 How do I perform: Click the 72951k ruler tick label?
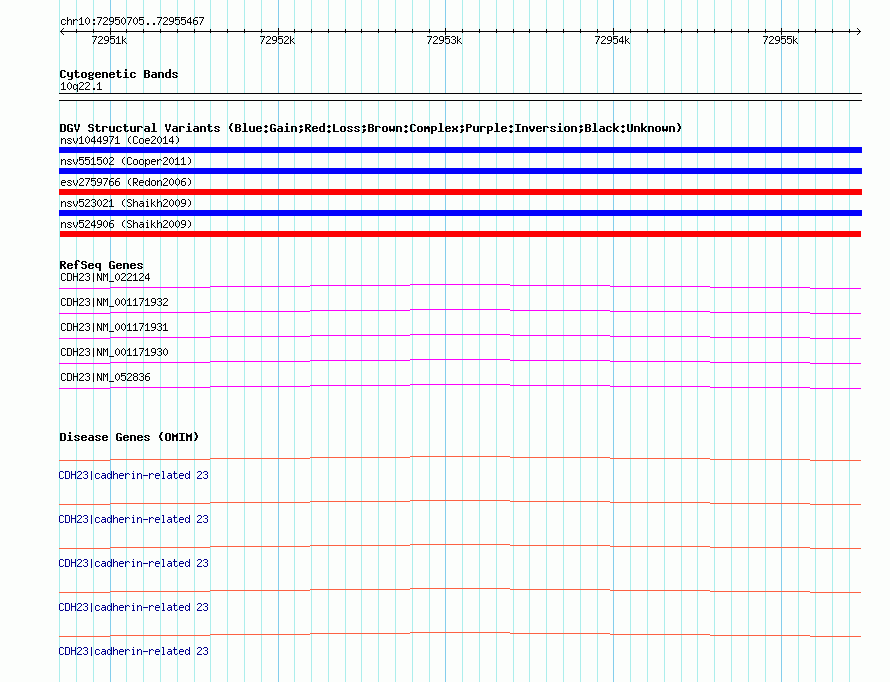(109, 40)
